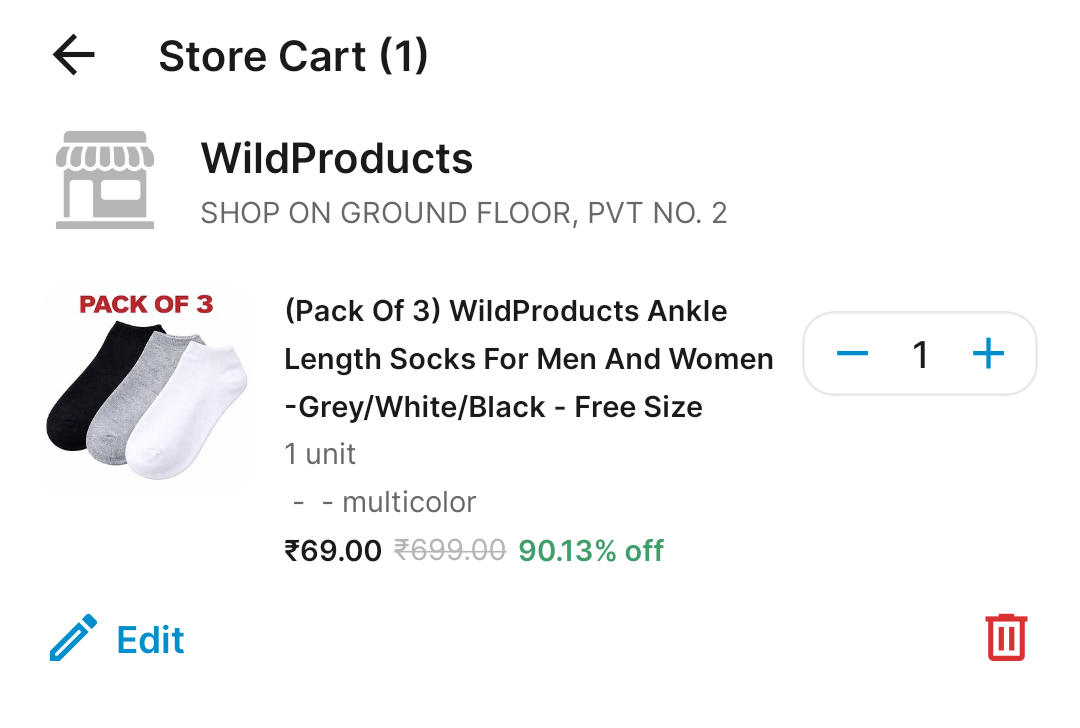Click the Pack Of 3 badge on image
Viewport: 1080px width, 728px height.
145,303
